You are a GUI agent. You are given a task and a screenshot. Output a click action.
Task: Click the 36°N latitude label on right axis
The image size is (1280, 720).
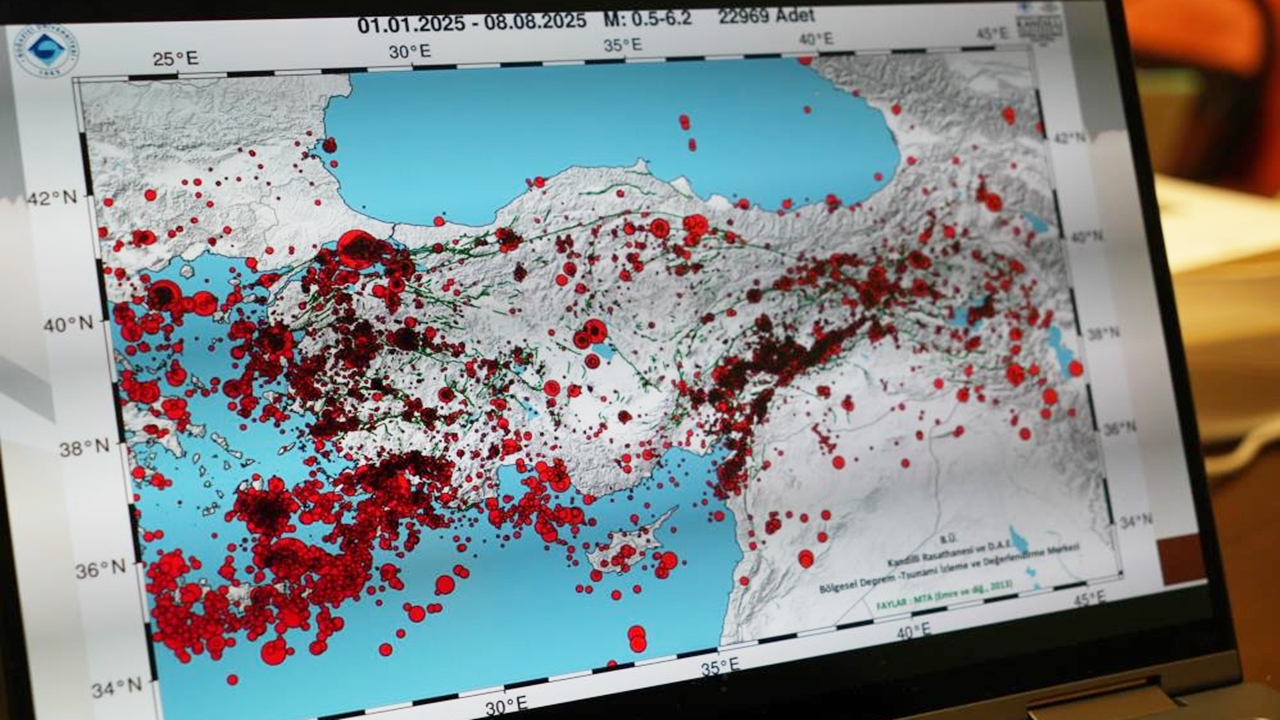tap(1119, 427)
